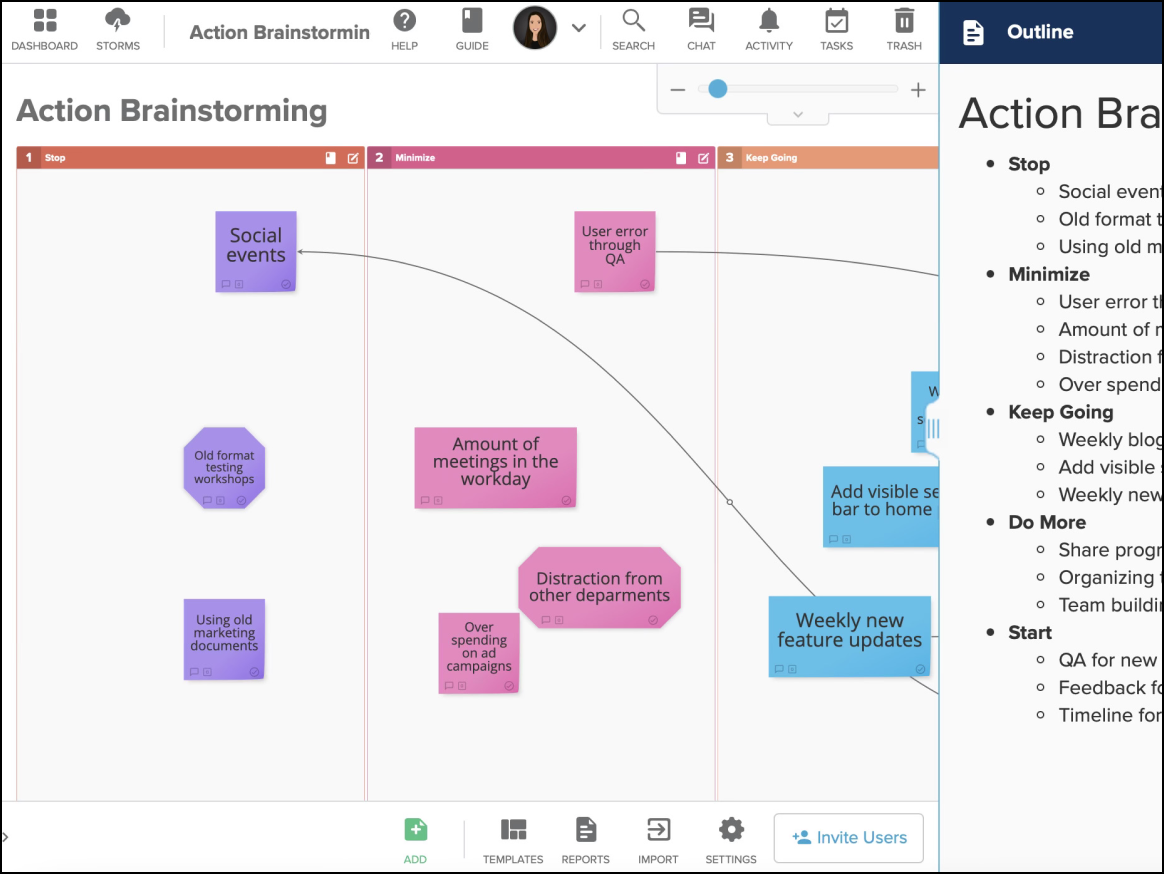Click the Stop section title
Screen dimensions: 1164x874
pyautogui.click(x=55, y=158)
